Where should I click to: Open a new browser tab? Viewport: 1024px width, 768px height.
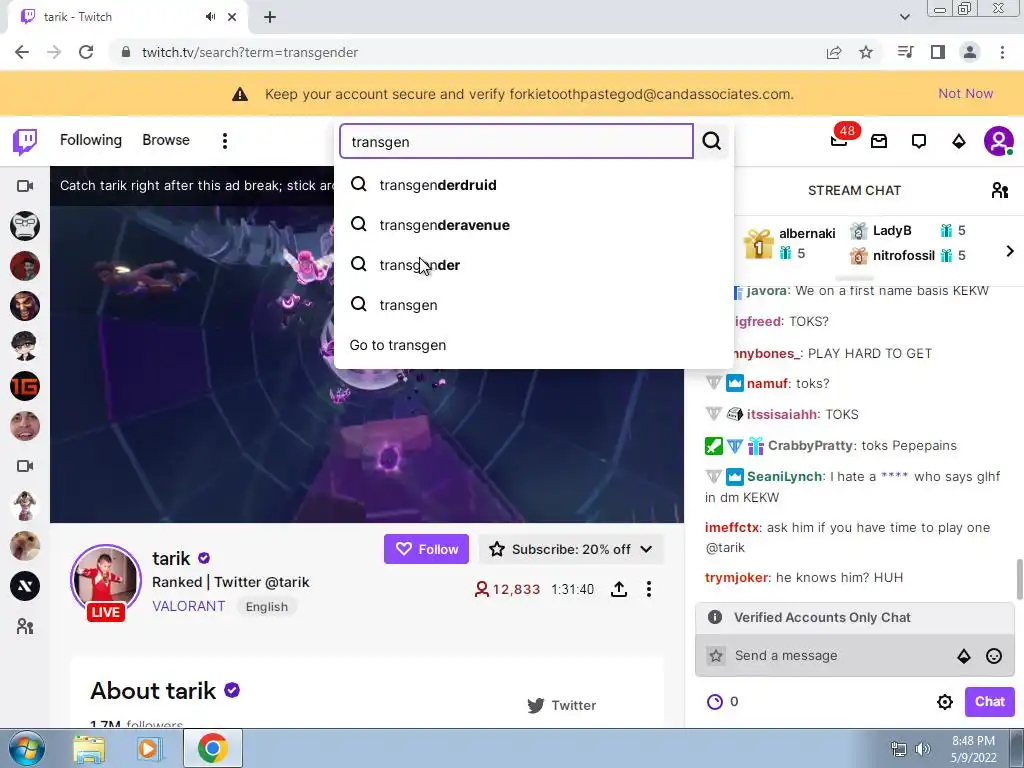(270, 17)
